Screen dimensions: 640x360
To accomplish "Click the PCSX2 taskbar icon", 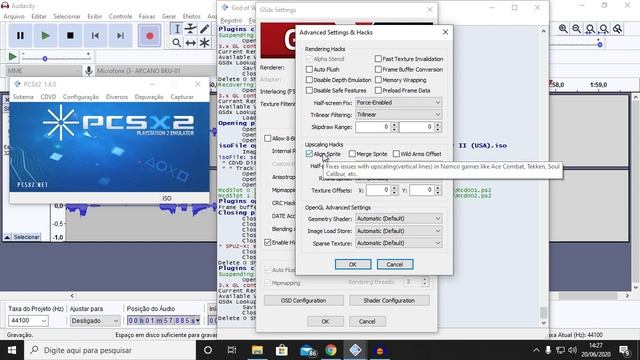I will tap(355, 350).
